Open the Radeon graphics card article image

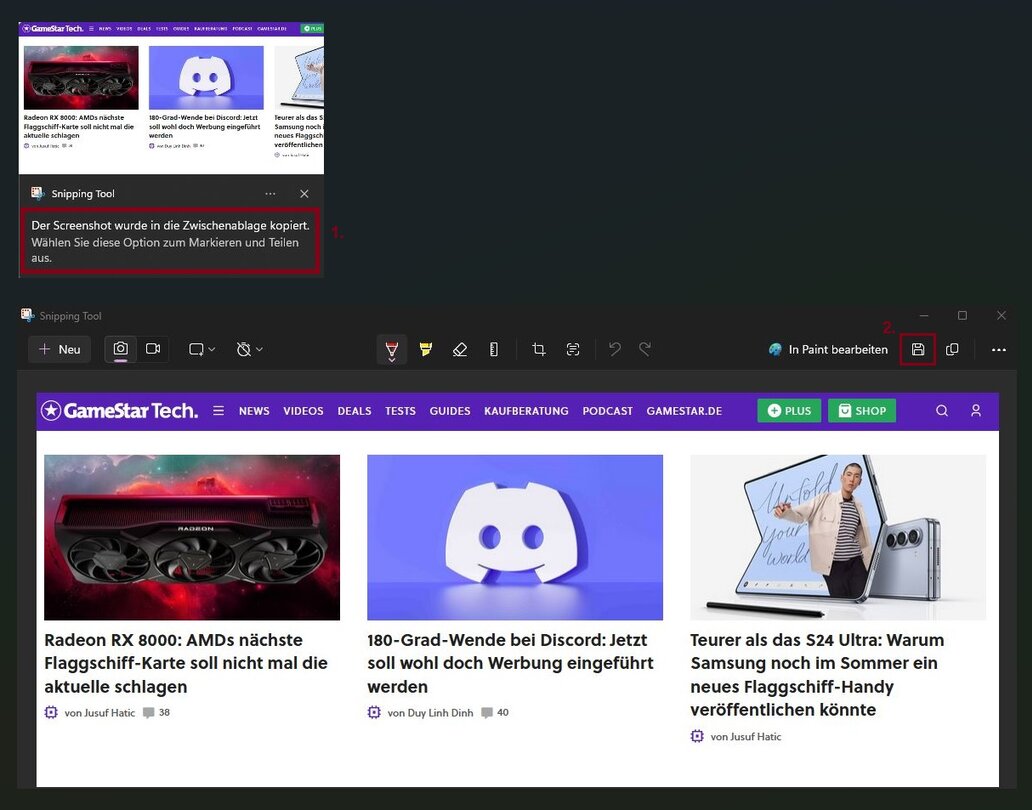pyautogui.click(x=192, y=537)
